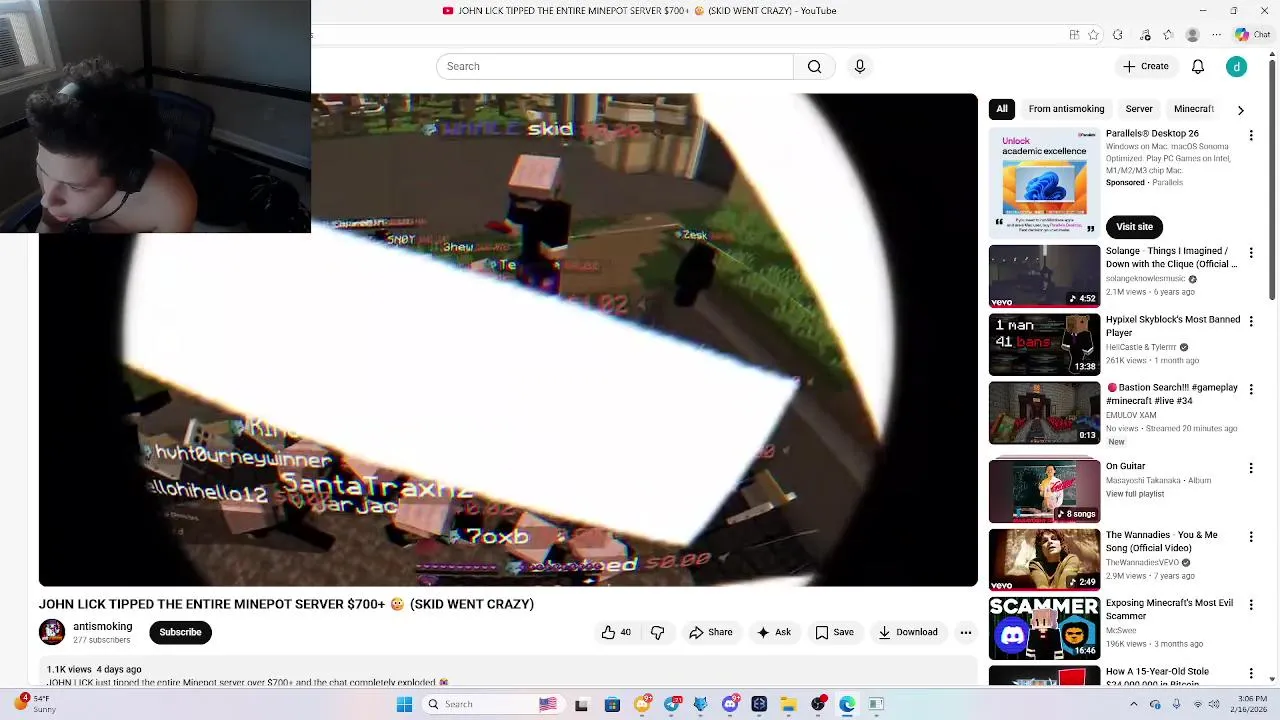Open the Edge extensions puzzle icon

(x=1118, y=35)
